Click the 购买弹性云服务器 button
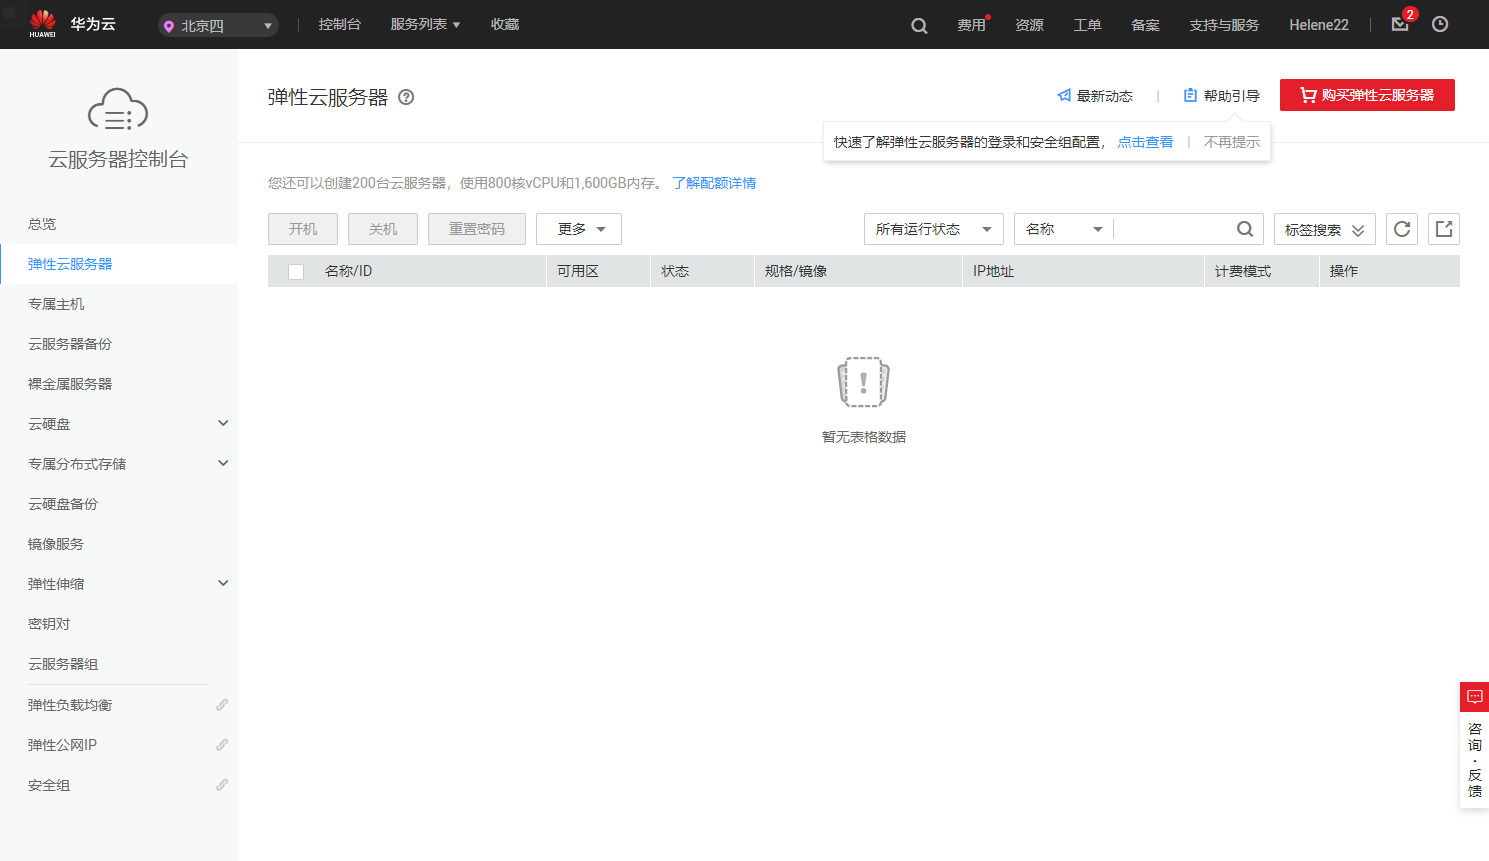 pos(1367,95)
